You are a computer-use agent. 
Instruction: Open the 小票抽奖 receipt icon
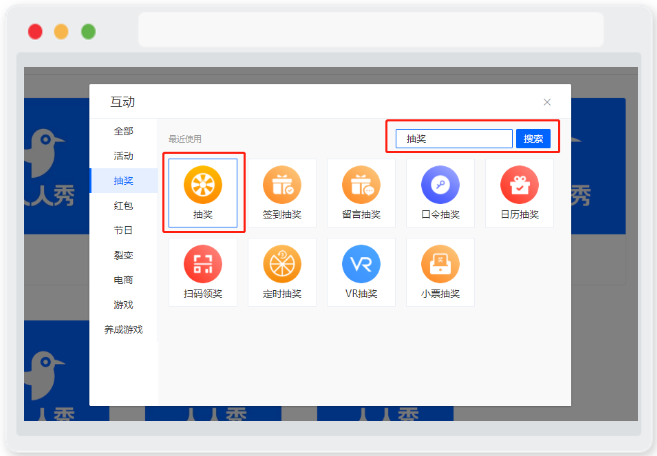(x=440, y=264)
